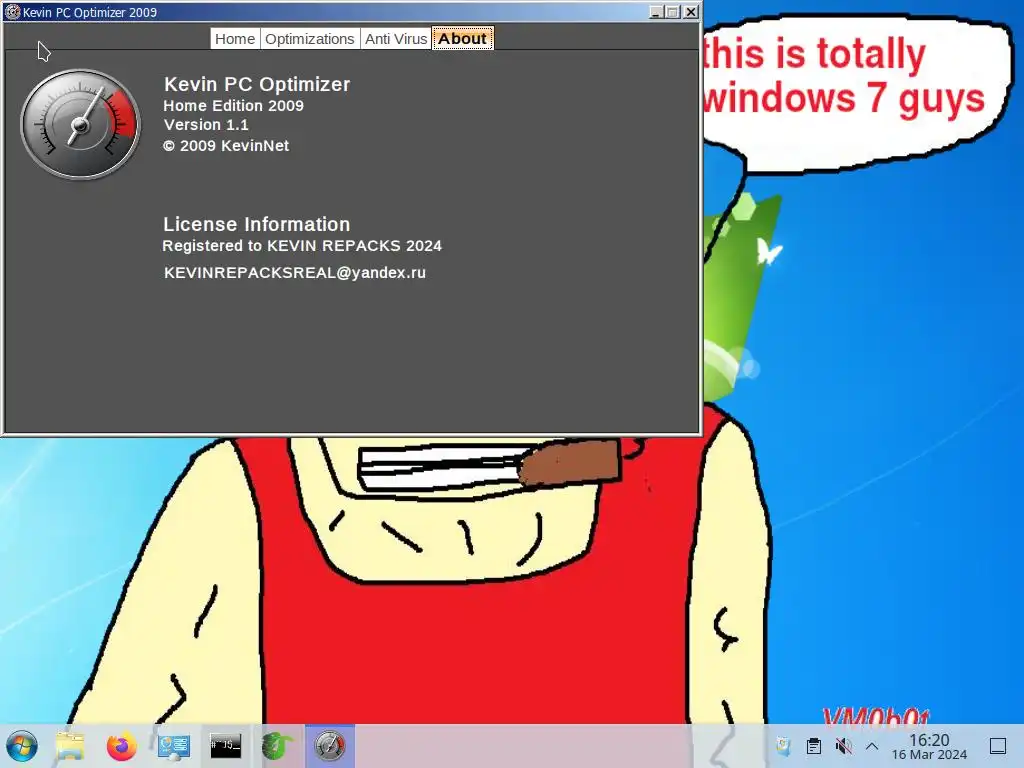The image size is (1024, 768).
Task: Click the 'Kevin PC Optimizer' heading text
Action: pos(257,84)
